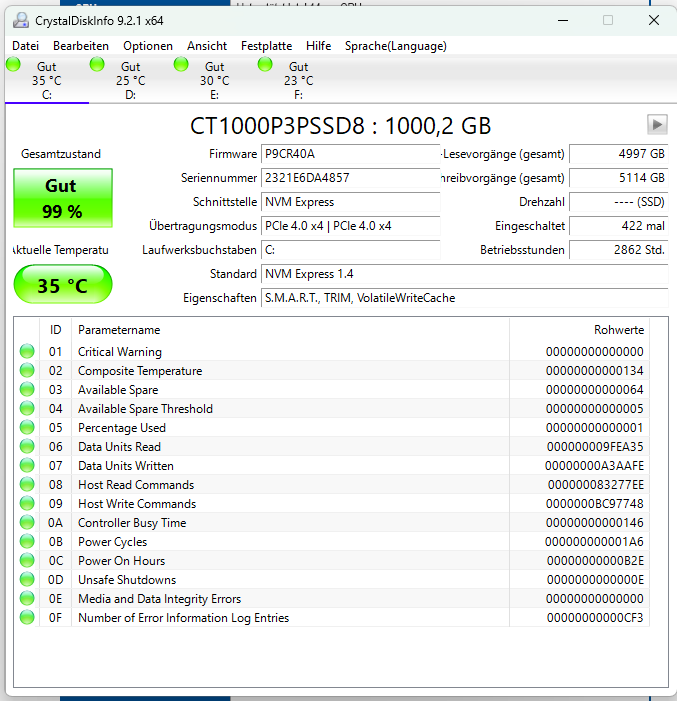The width and height of the screenshot is (677, 701).
Task: Click the Laufwerksbuchstaben field C:
Action: tap(351, 249)
